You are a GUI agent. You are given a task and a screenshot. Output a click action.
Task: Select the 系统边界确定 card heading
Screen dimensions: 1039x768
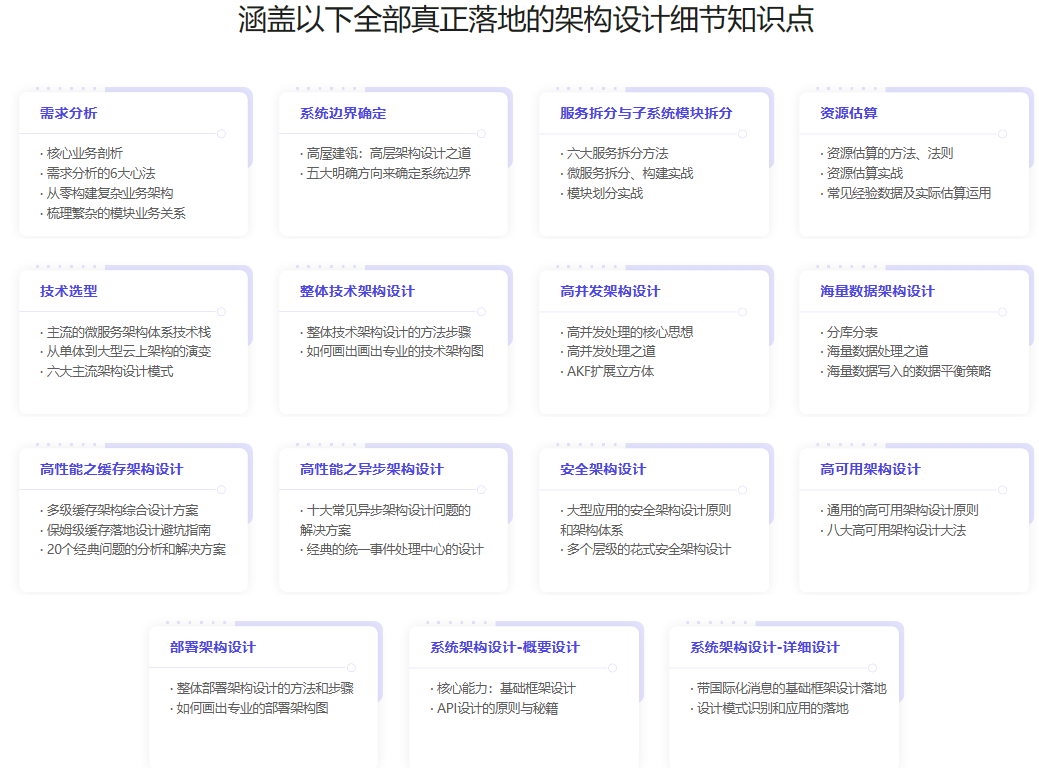pyautogui.click(x=343, y=113)
